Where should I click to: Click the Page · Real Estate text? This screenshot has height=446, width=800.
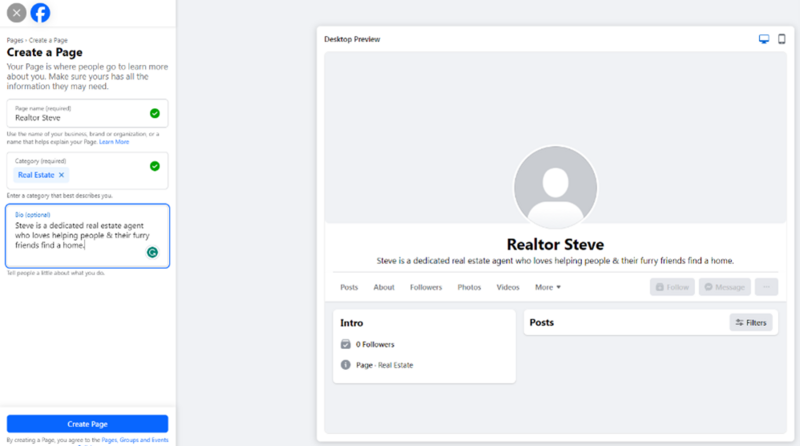click(x=384, y=365)
